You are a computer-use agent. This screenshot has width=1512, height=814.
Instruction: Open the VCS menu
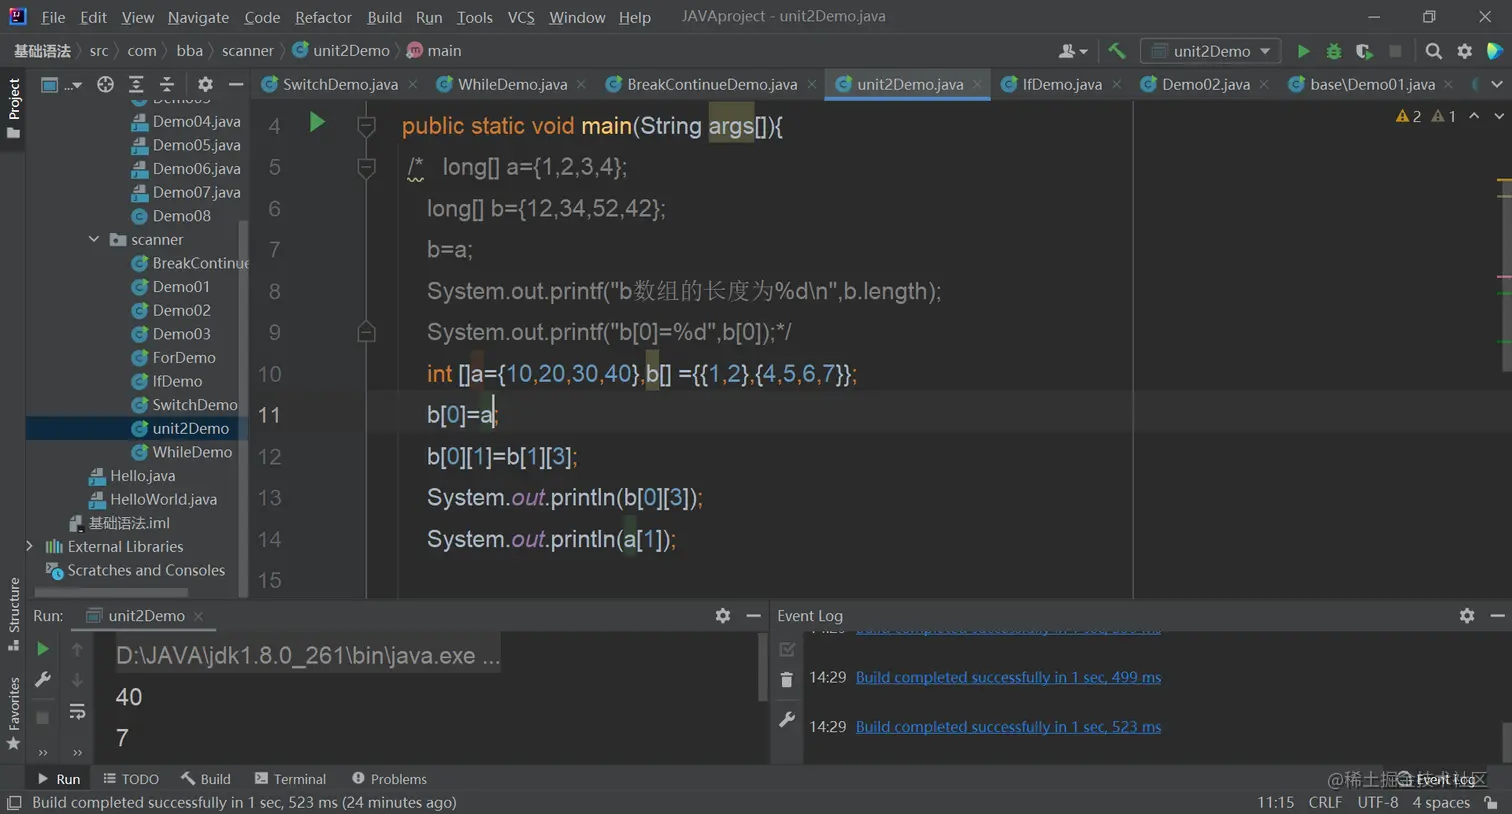click(521, 17)
